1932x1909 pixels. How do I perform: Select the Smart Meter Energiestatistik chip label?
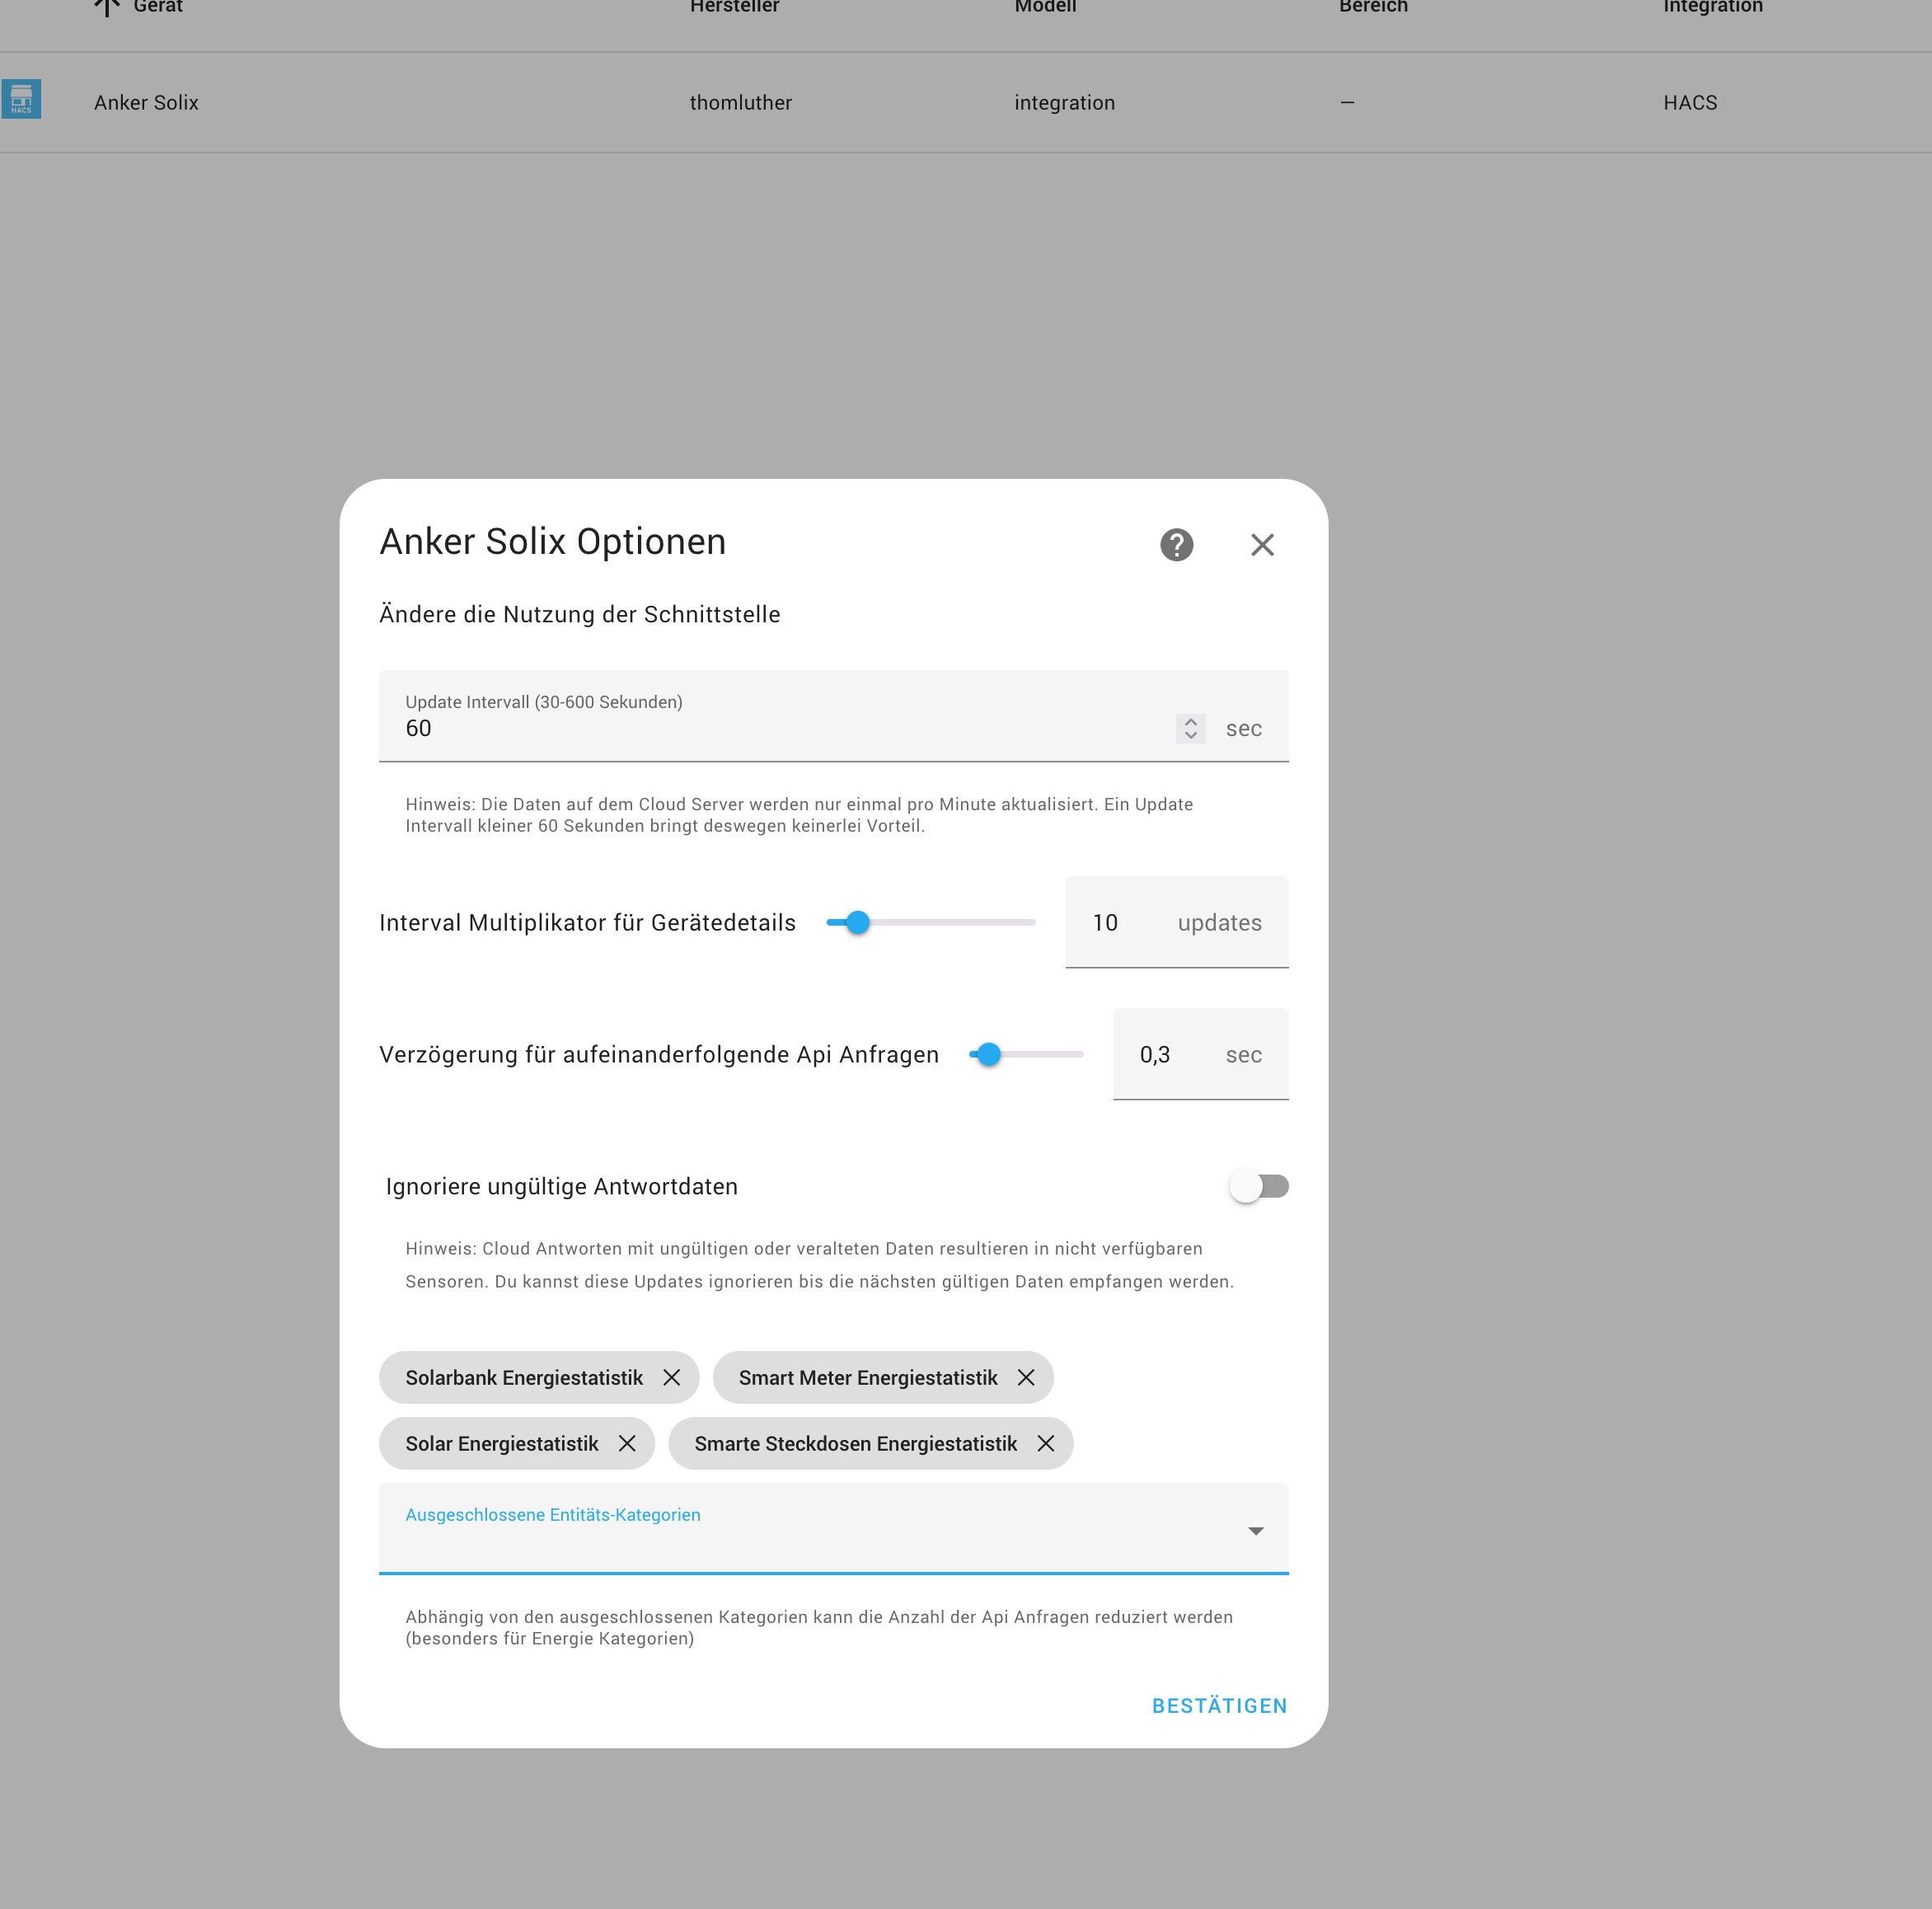point(868,1378)
